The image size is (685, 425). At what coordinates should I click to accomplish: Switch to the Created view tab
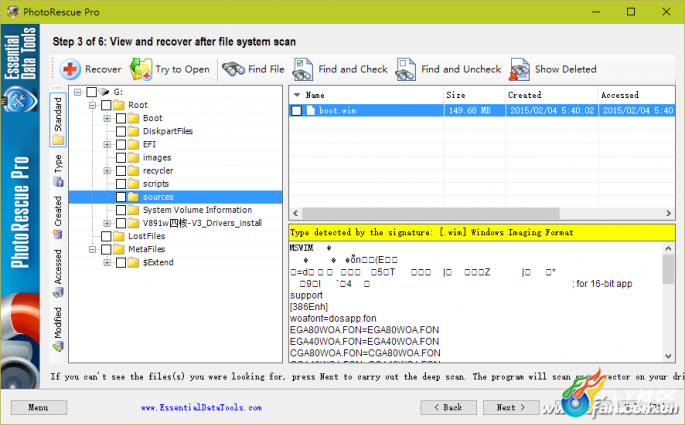coord(58,218)
